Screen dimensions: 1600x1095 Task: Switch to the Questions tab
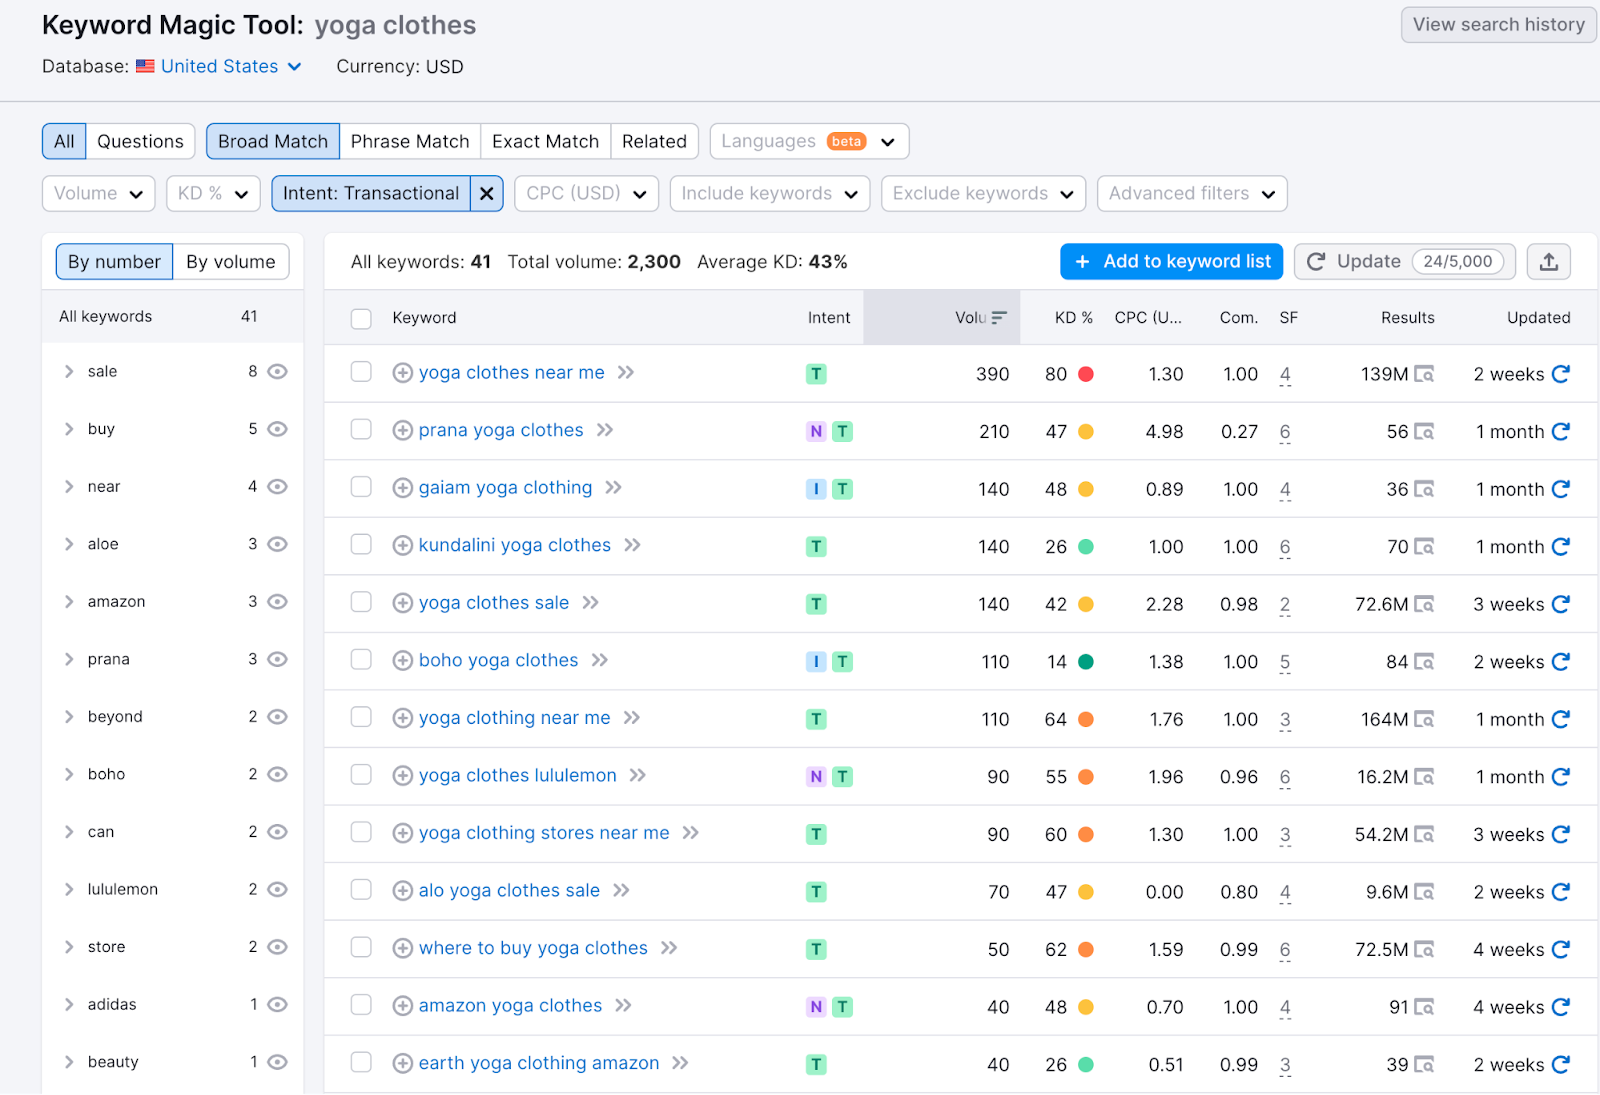pyautogui.click(x=140, y=141)
